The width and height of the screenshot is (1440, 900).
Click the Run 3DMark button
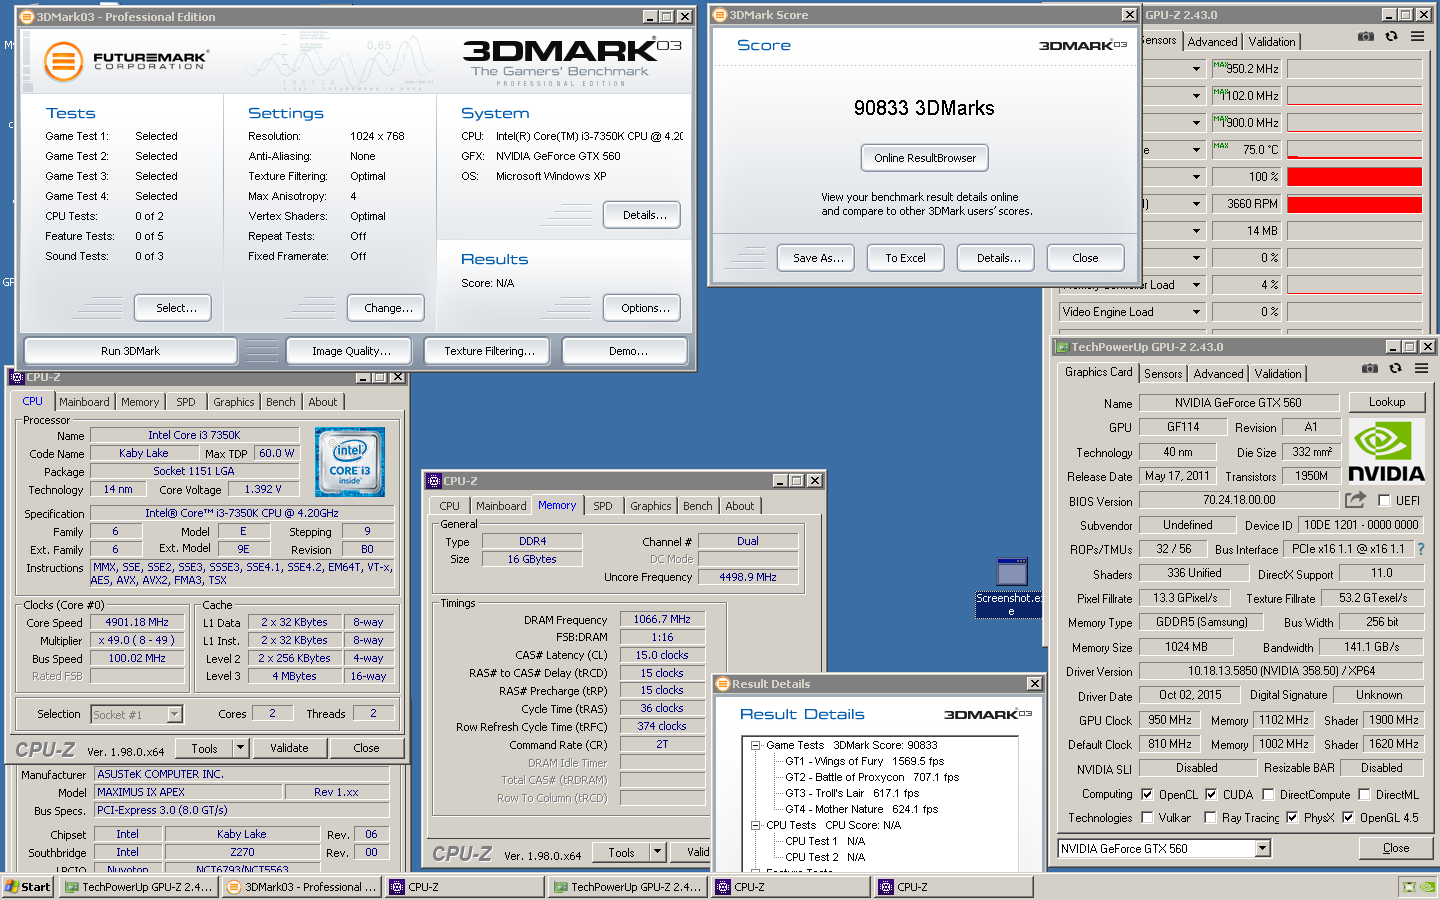(130, 351)
